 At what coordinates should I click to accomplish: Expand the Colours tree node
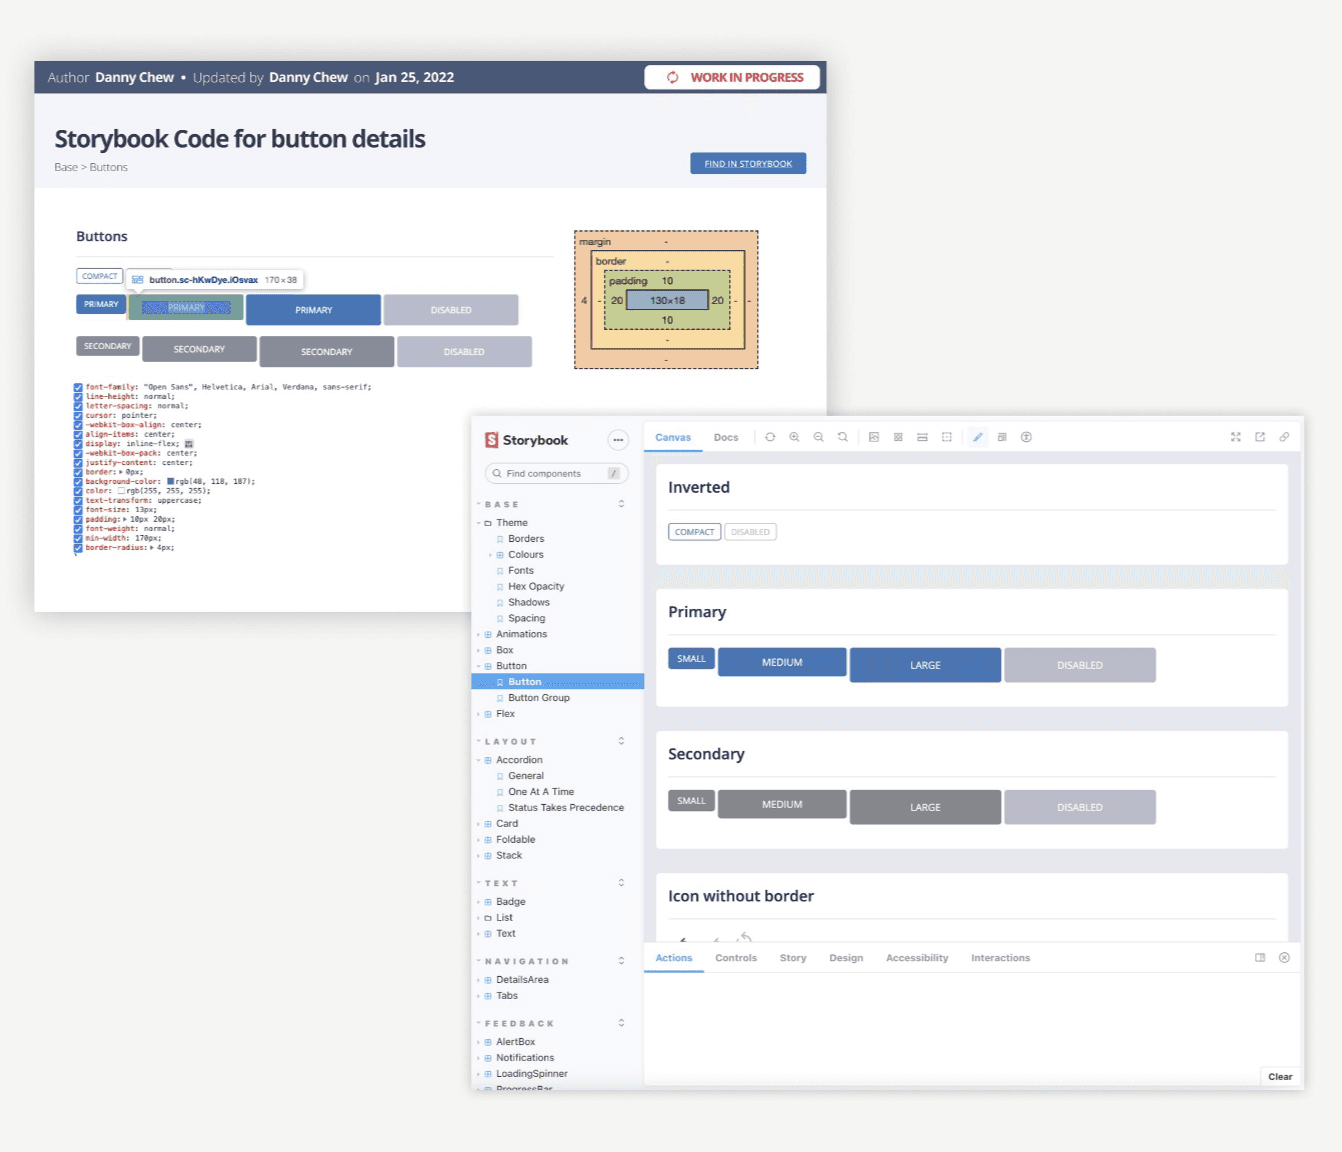[x=490, y=555]
